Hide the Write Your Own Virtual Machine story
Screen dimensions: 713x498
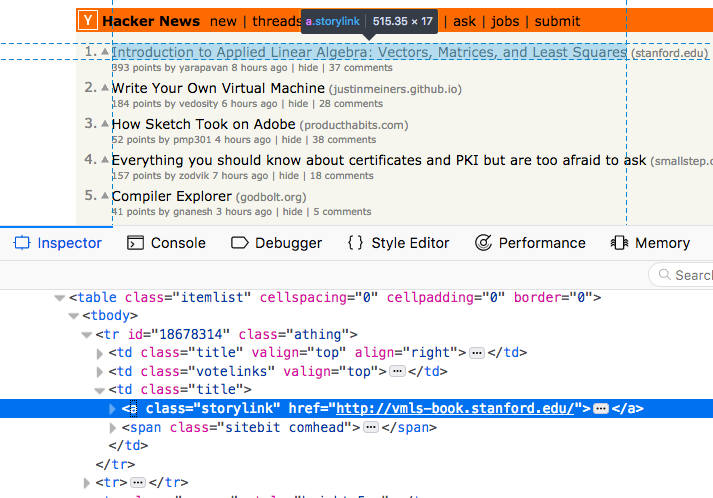point(298,104)
